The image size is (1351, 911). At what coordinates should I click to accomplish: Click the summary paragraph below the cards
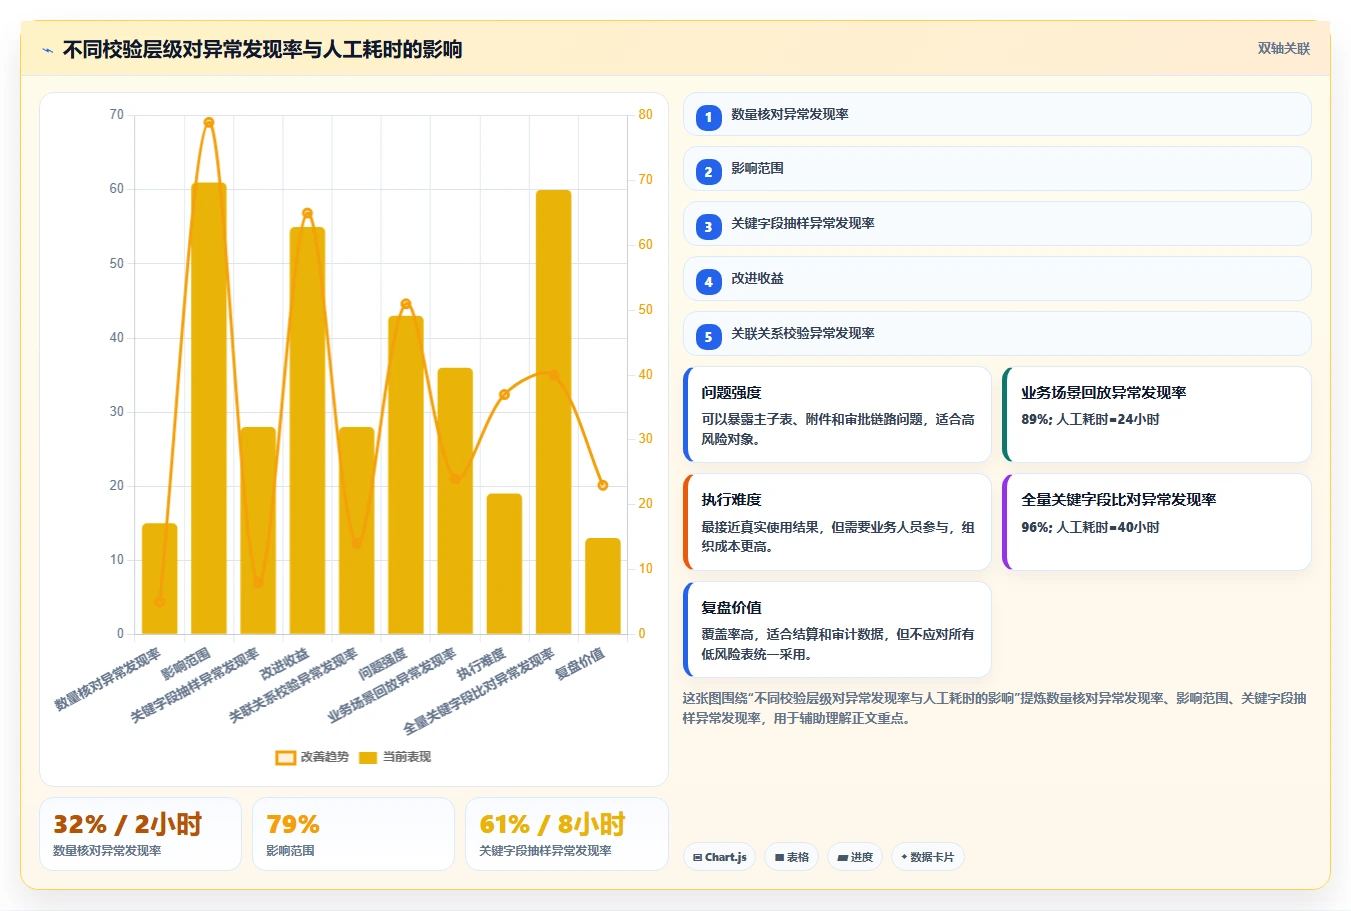[x=995, y=708]
